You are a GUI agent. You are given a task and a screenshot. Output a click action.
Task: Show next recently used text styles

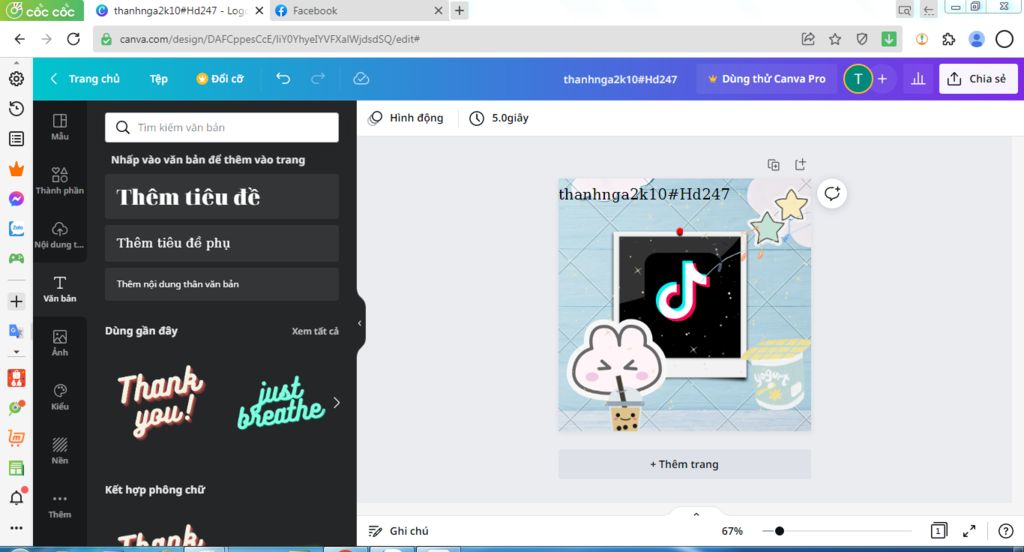click(x=336, y=402)
